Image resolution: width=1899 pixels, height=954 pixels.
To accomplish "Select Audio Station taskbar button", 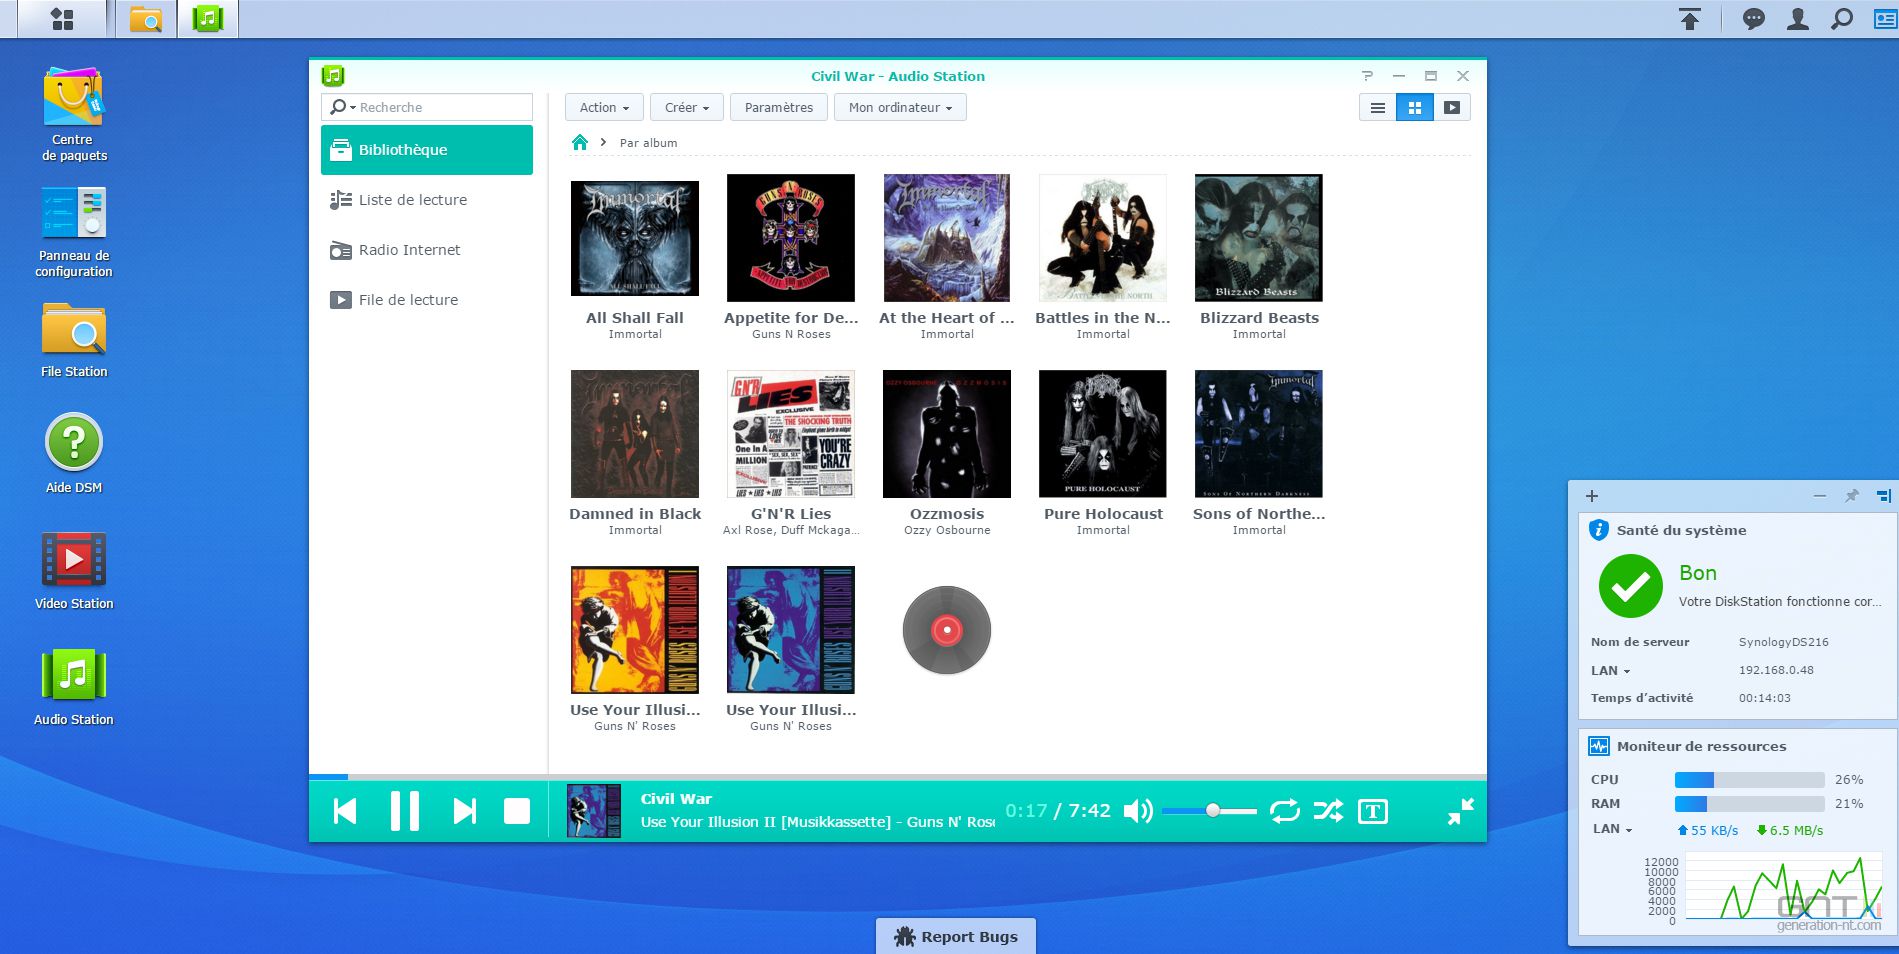I will (x=208, y=19).
